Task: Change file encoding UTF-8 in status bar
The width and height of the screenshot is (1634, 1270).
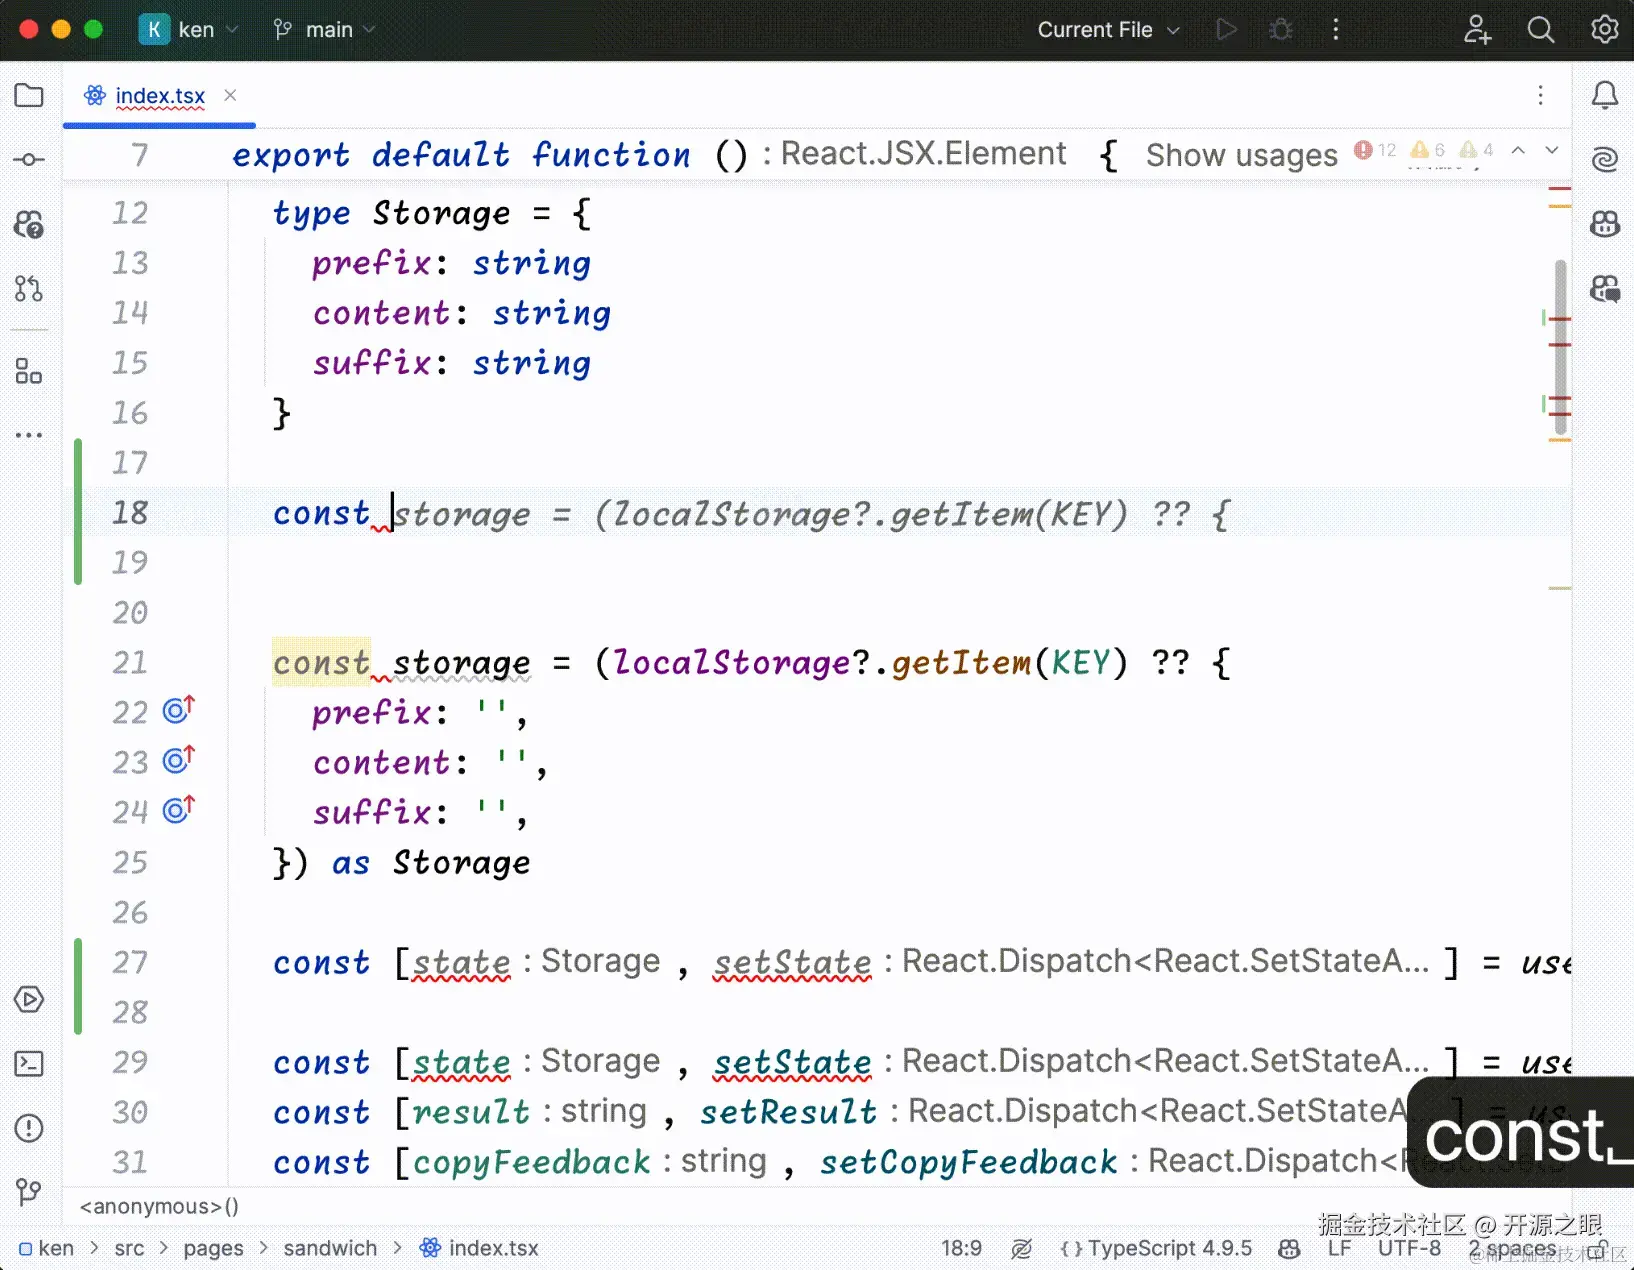Action: pyautogui.click(x=1409, y=1248)
